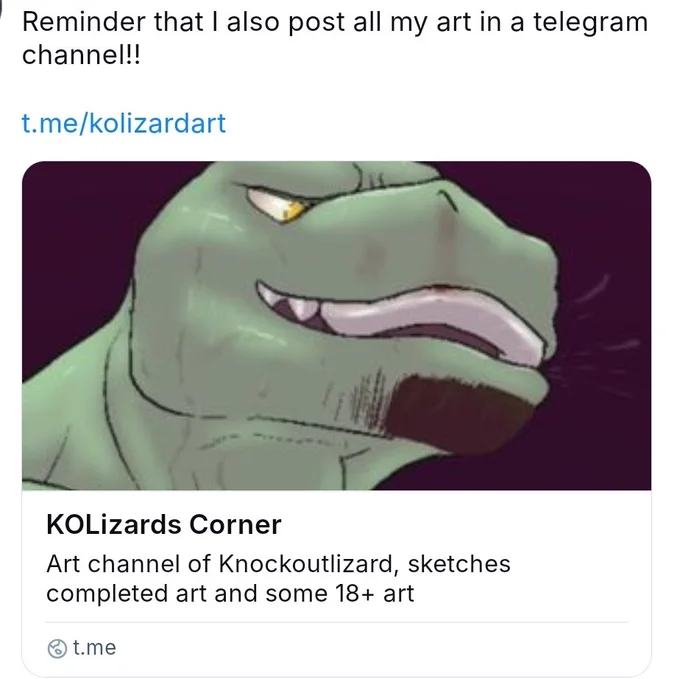Open the t.me/kolizardart link
The width and height of the screenshot is (680, 679).
(x=124, y=123)
